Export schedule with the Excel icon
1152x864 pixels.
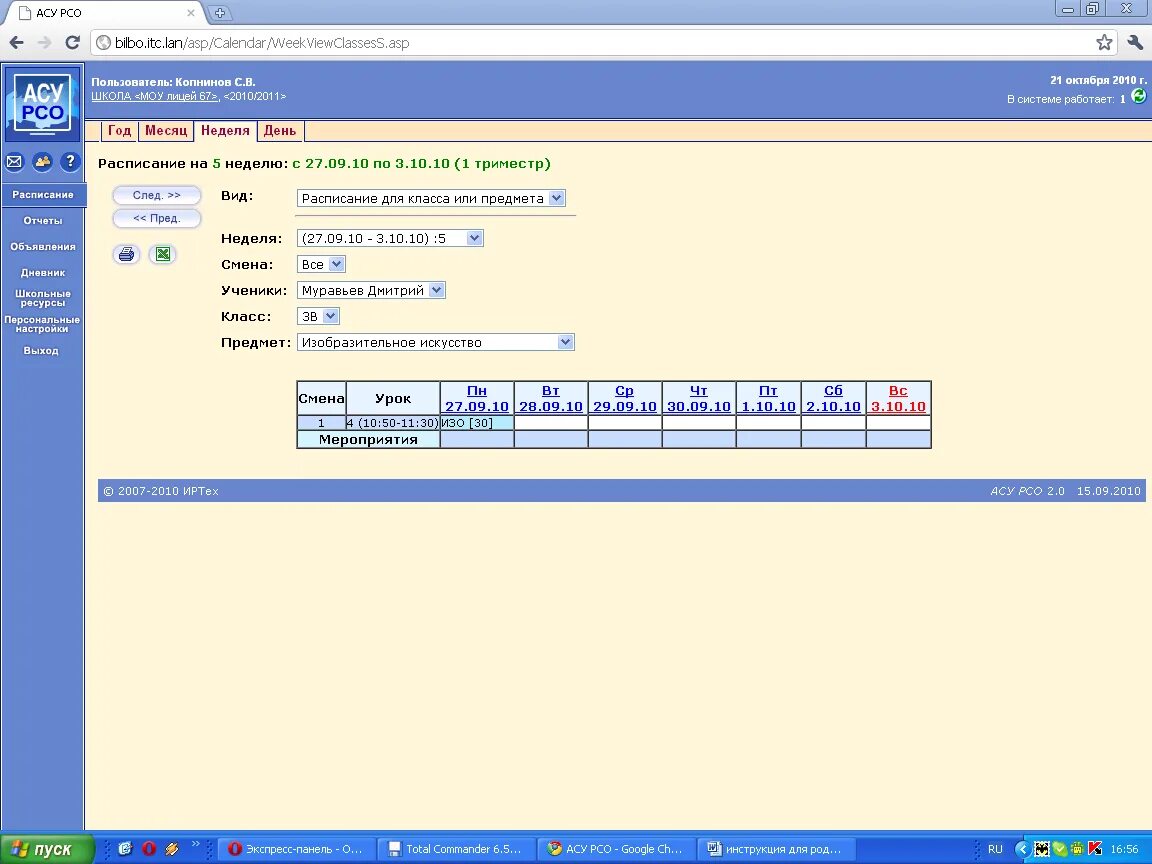point(162,254)
